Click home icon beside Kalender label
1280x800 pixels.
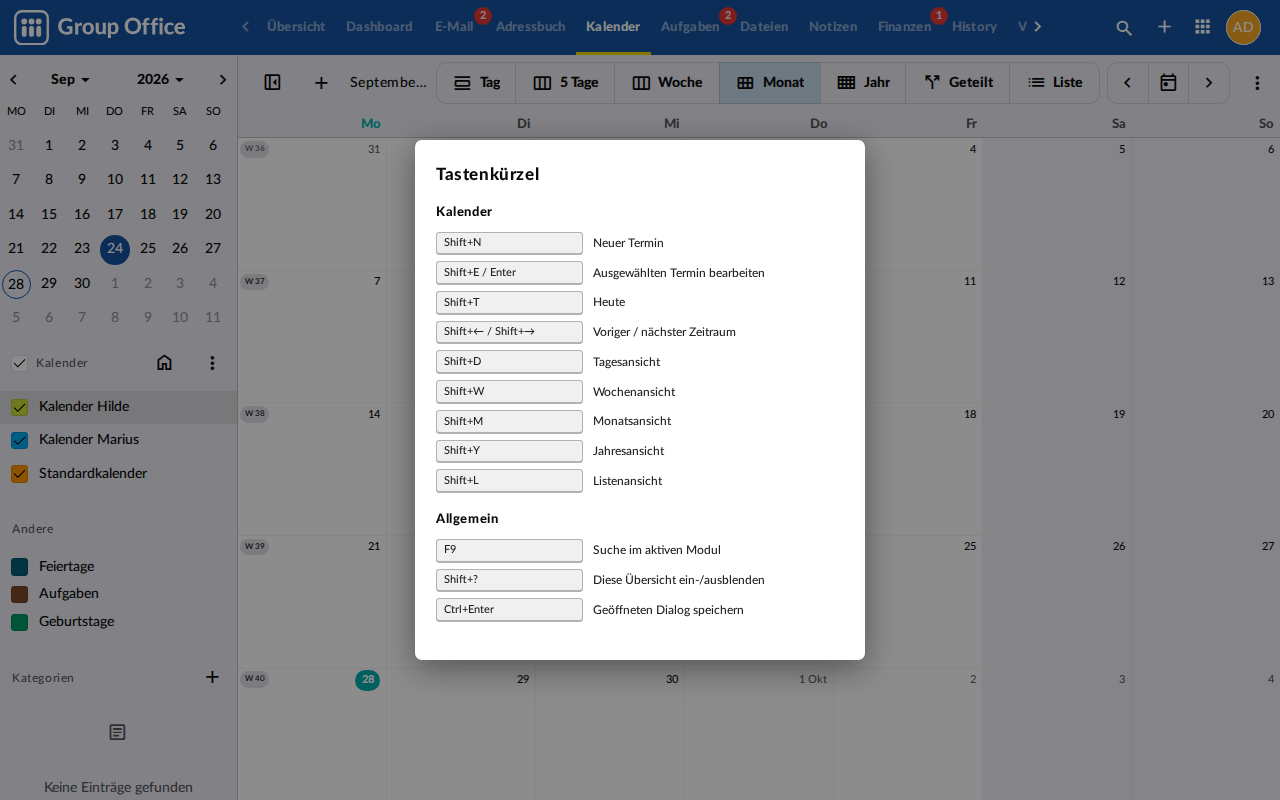coord(165,362)
